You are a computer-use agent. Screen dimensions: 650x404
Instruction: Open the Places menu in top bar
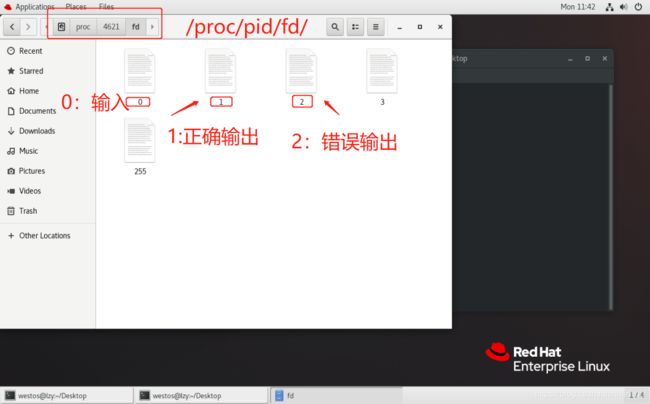pyautogui.click(x=76, y=7)
